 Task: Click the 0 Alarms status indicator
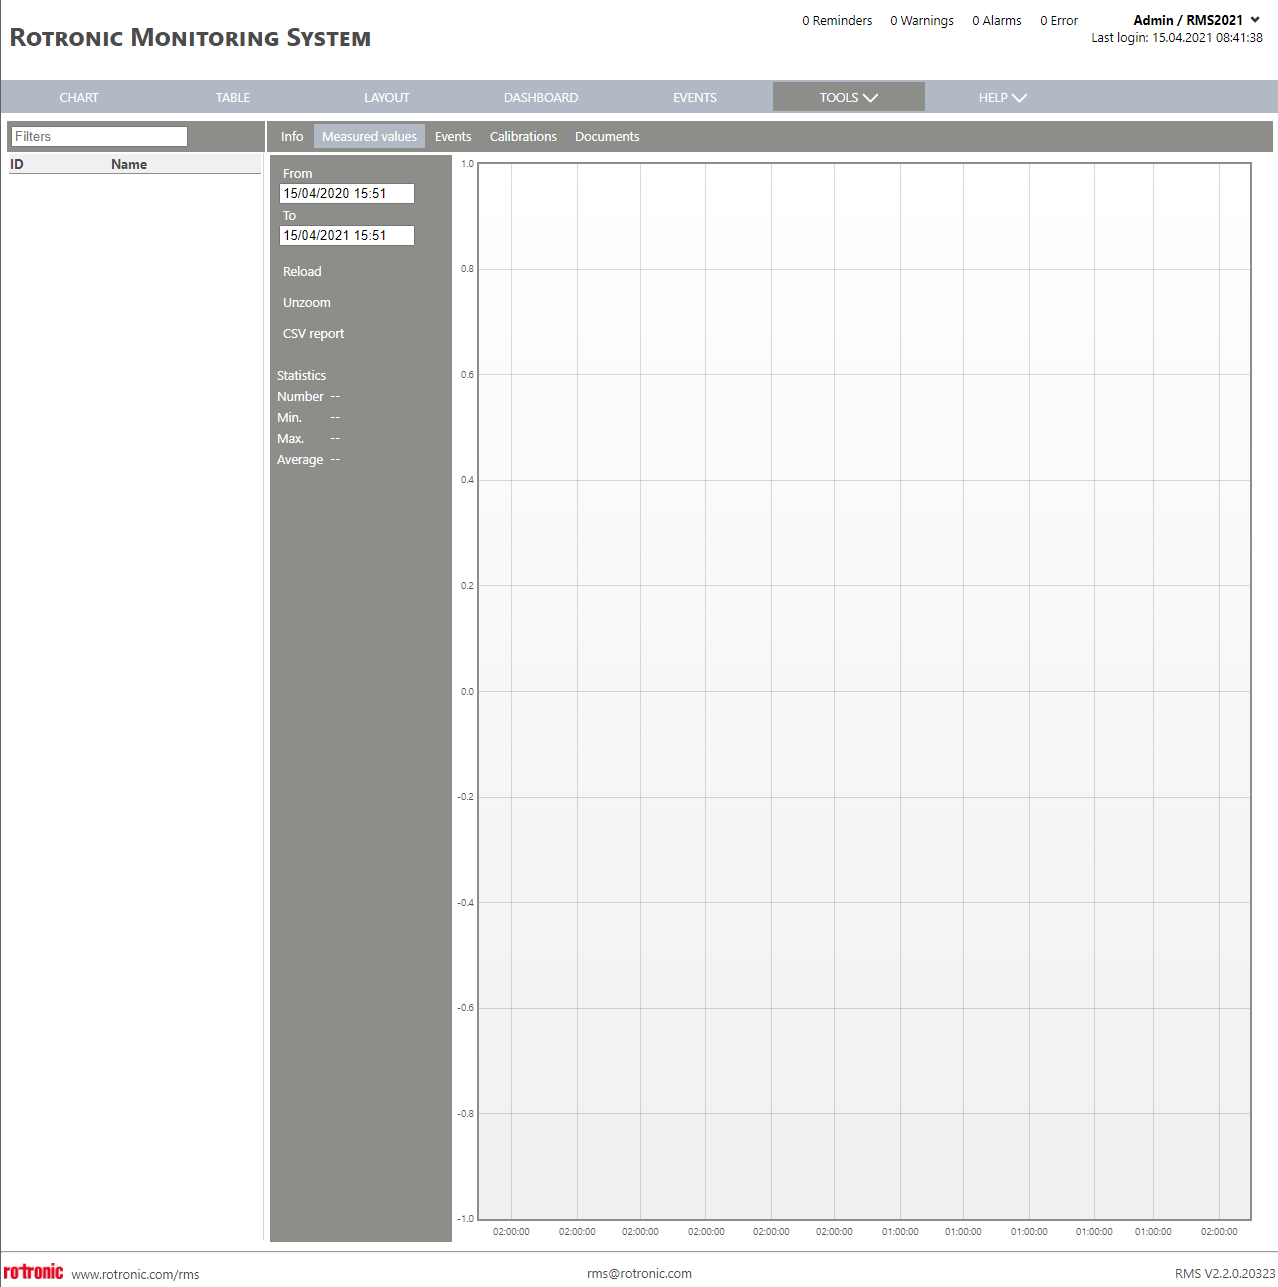click(x=997, y=21)
